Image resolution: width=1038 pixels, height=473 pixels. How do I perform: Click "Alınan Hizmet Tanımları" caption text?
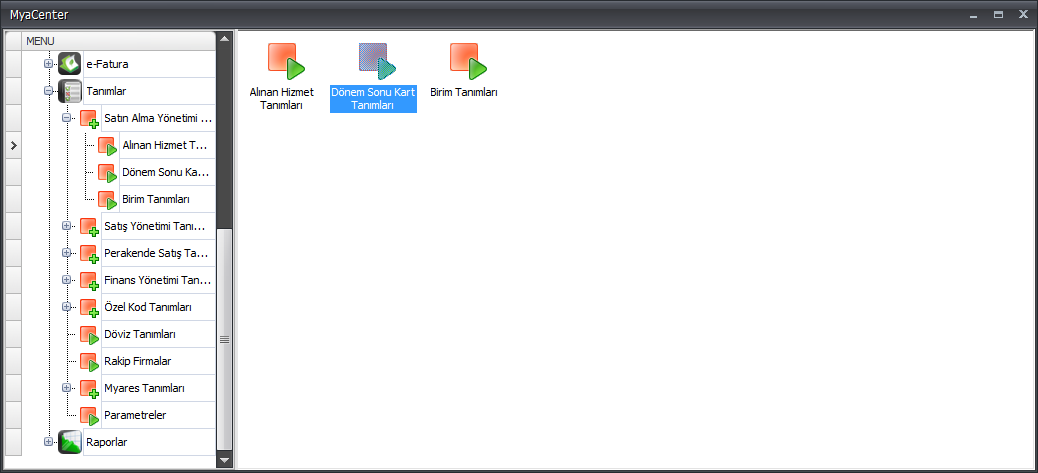pos(281,99)
